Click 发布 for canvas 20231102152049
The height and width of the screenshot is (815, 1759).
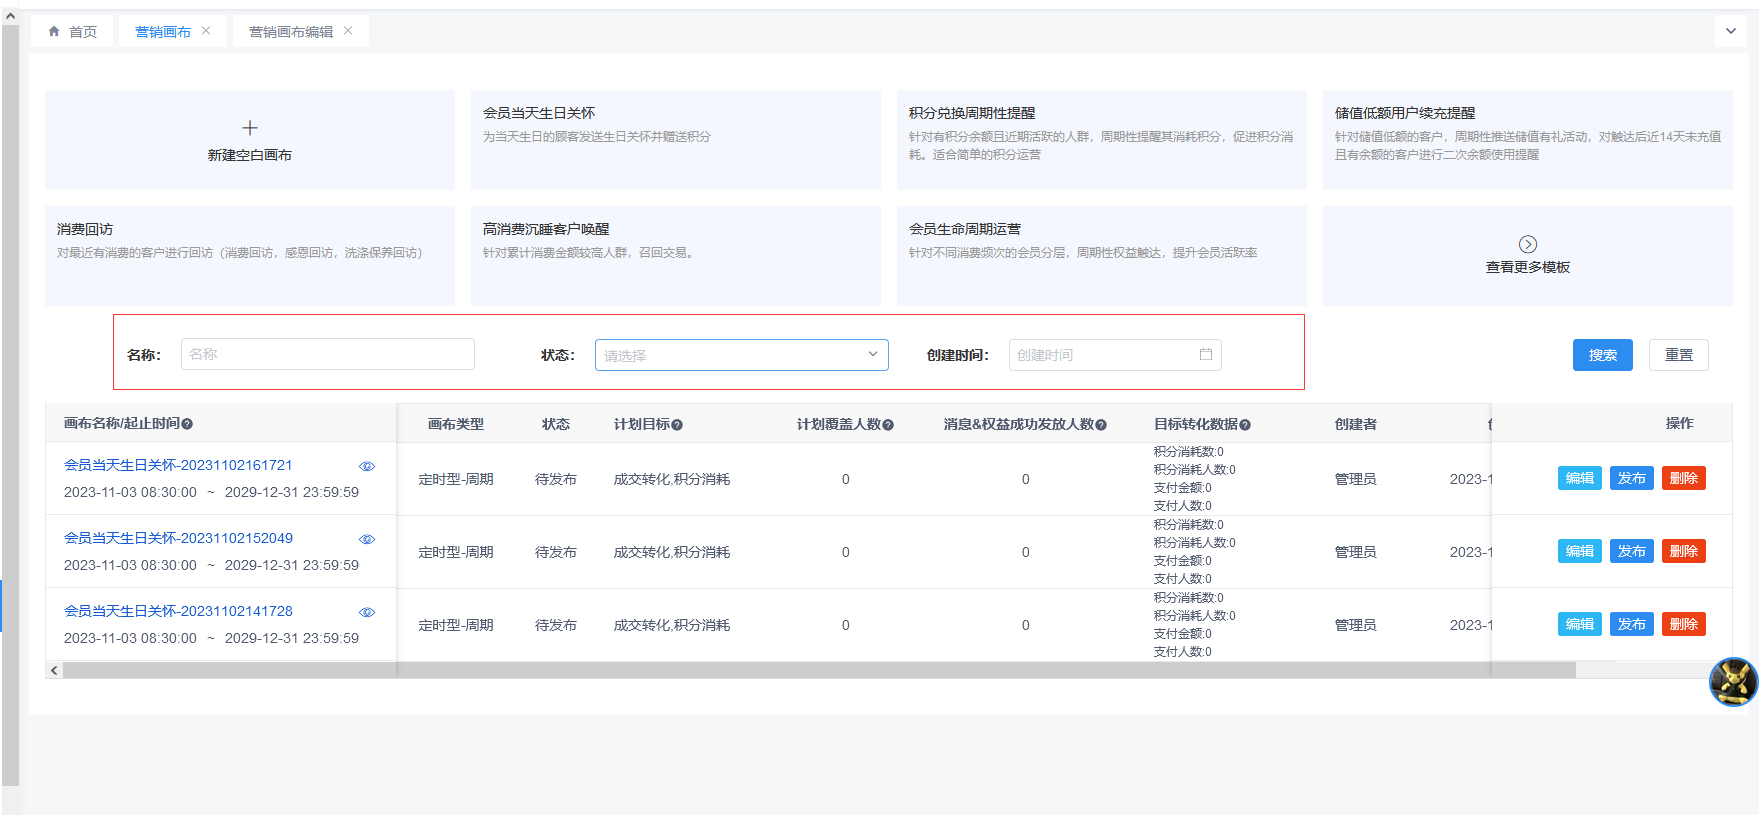pyautogui.click(x=1632, y=551)
